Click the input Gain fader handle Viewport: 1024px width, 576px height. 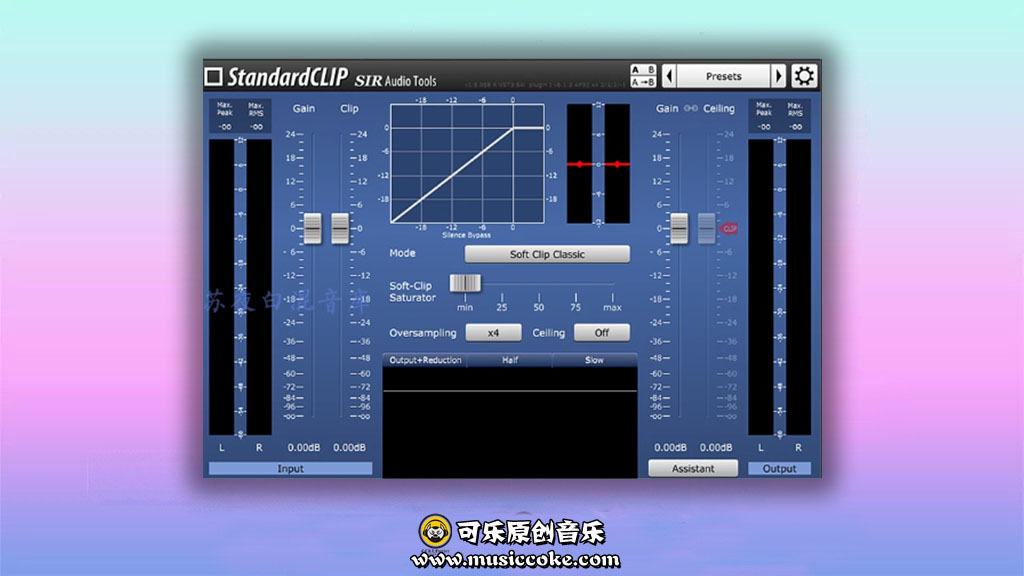pyautogui.click(x=313, y=229)
